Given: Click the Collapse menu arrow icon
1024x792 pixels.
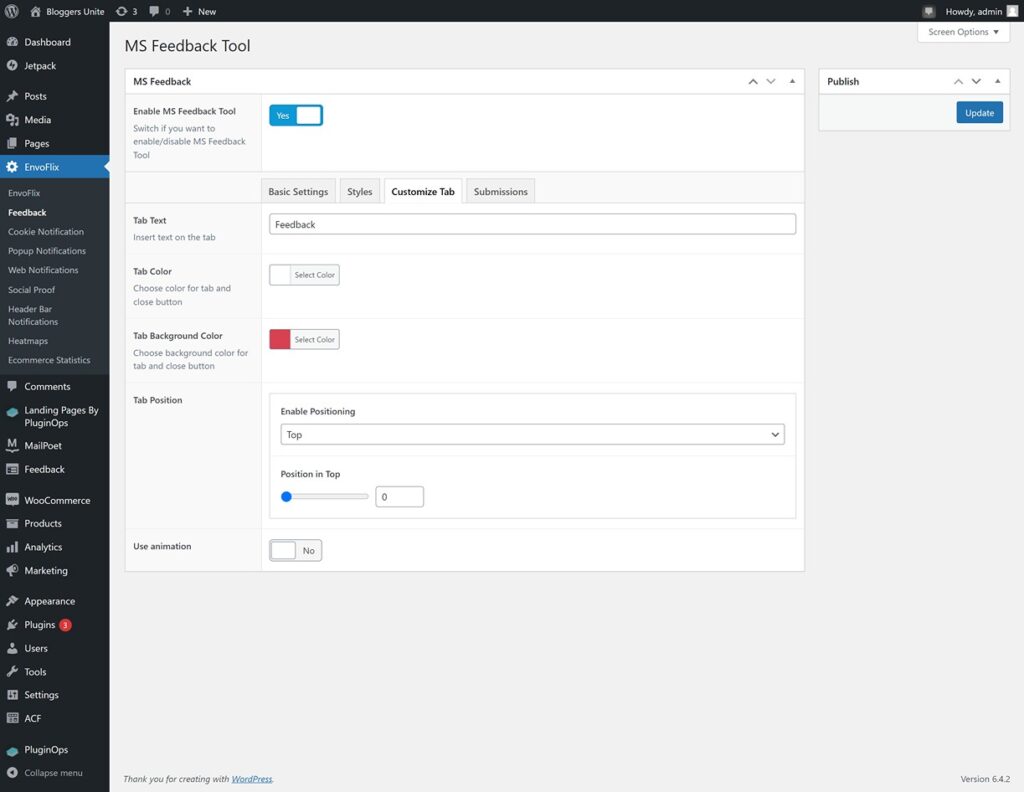Looking at the screenshot, I should click(x=13, y=772).
